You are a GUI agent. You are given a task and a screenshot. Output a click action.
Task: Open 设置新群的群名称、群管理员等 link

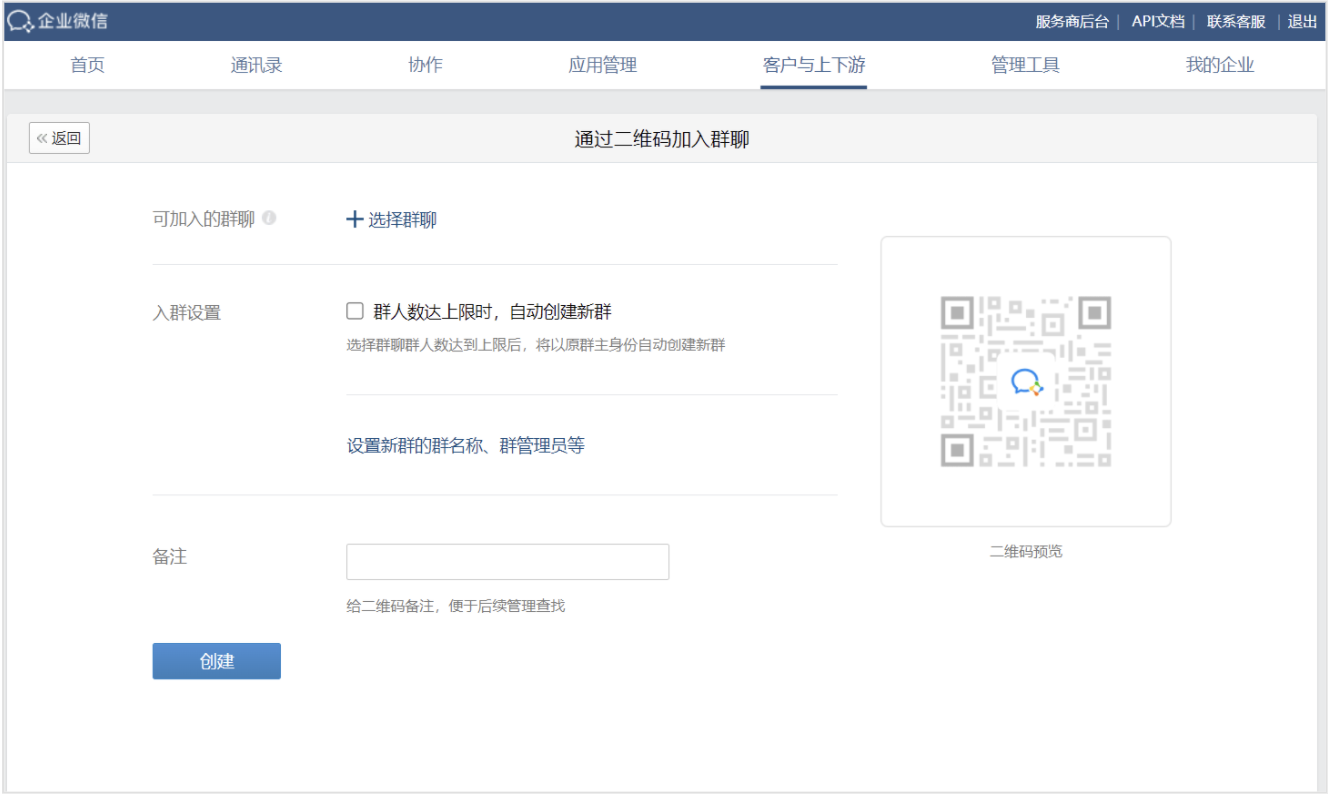pyautogui.click(x=466, y=446)
